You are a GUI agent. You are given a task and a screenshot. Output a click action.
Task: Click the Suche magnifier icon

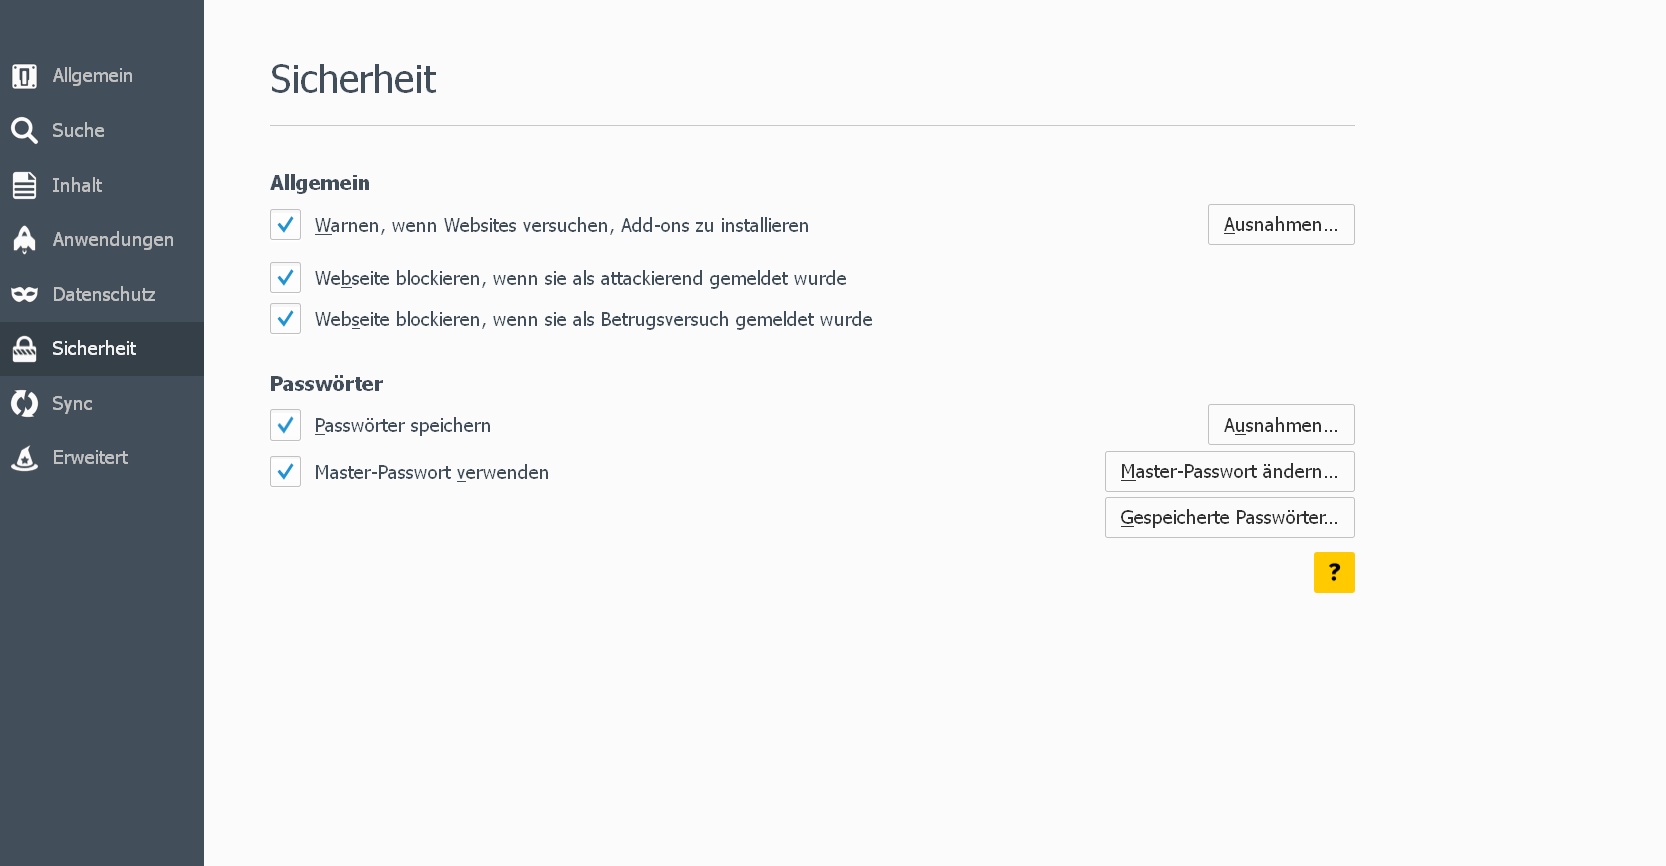(25, 130)
